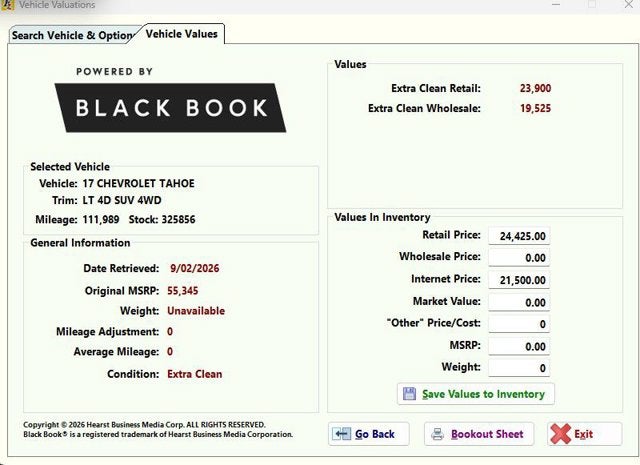This screenshot has width=640, height=465.
Task: Select the Vehicle Values tab
Action: (182, 34)
